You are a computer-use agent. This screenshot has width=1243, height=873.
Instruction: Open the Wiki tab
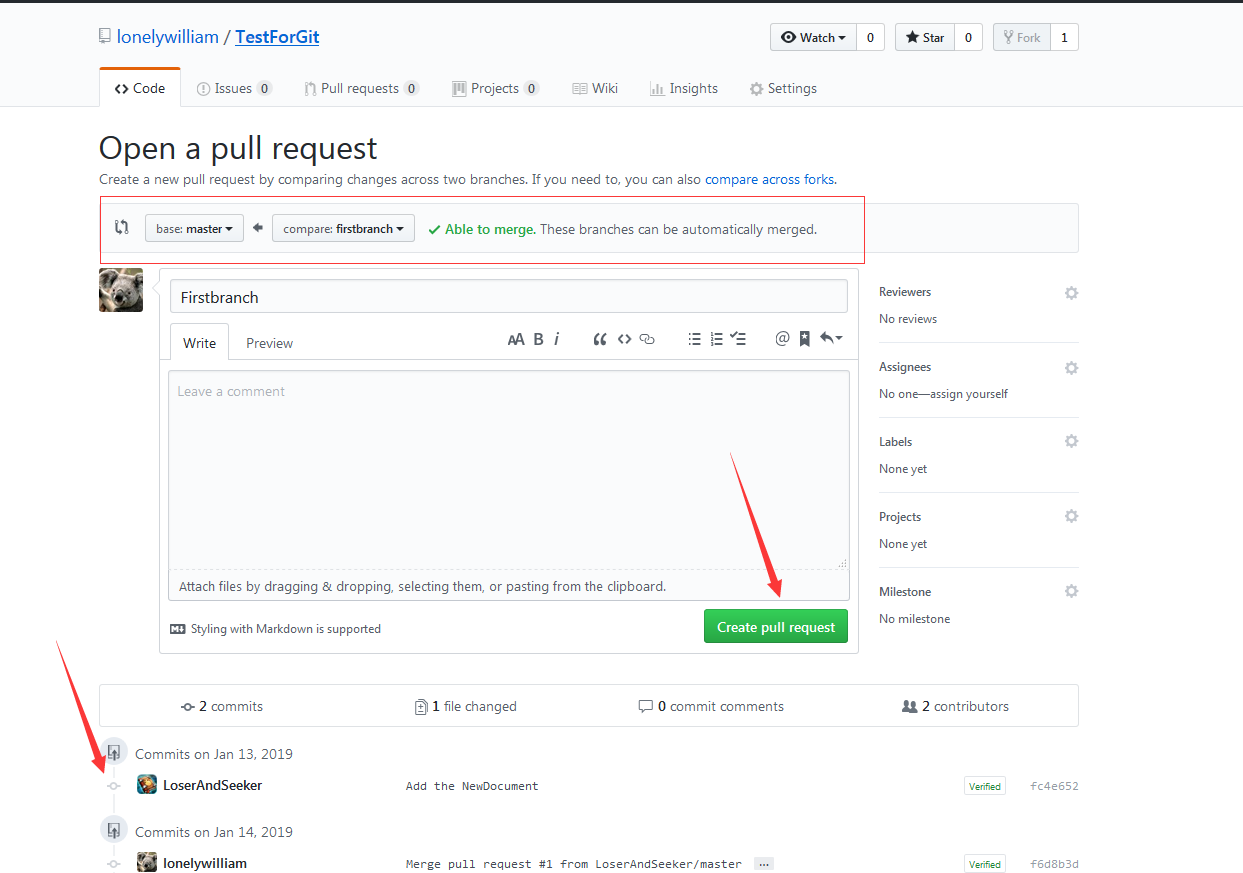[x=595, y=88]
